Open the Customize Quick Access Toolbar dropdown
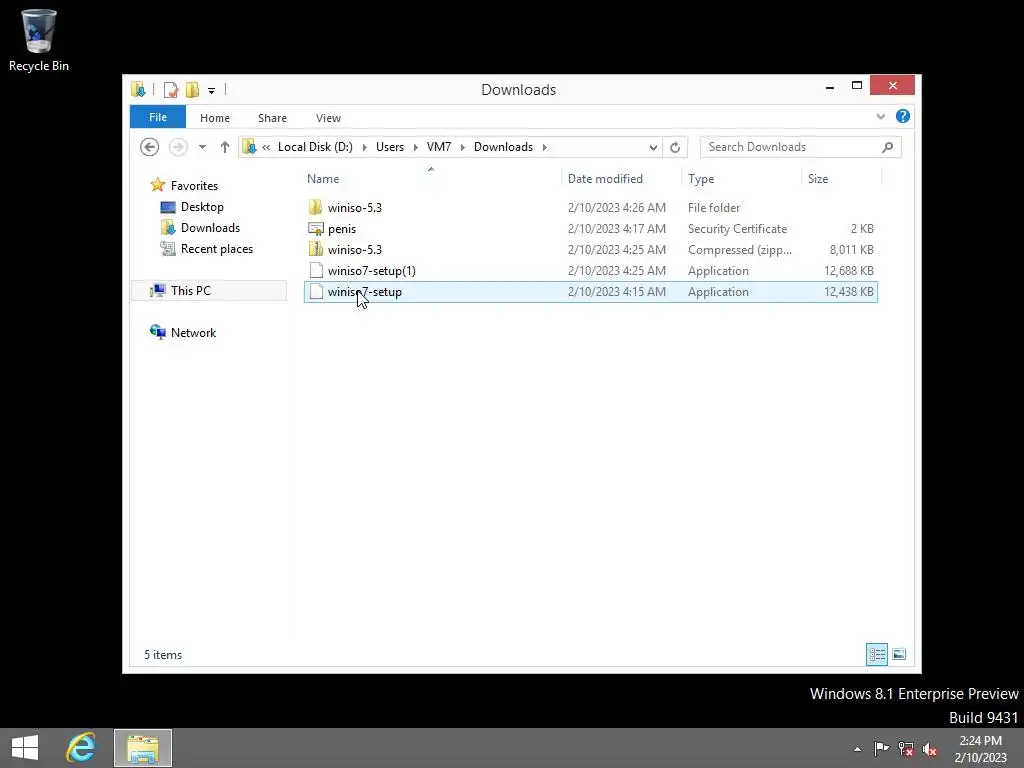This screenshot has width=1024, height=768. point(212,90)
